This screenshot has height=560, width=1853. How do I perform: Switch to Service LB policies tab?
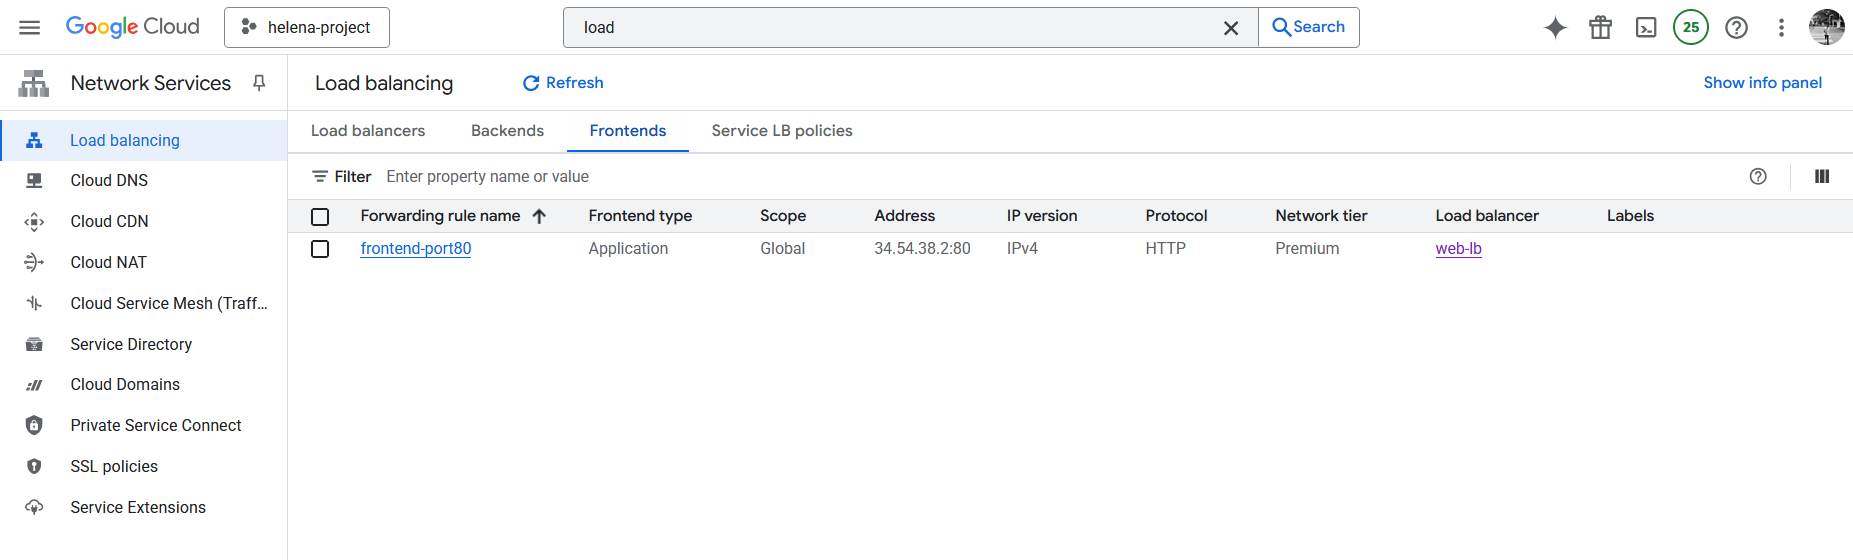pyautogui.click(x=781, y=131)
